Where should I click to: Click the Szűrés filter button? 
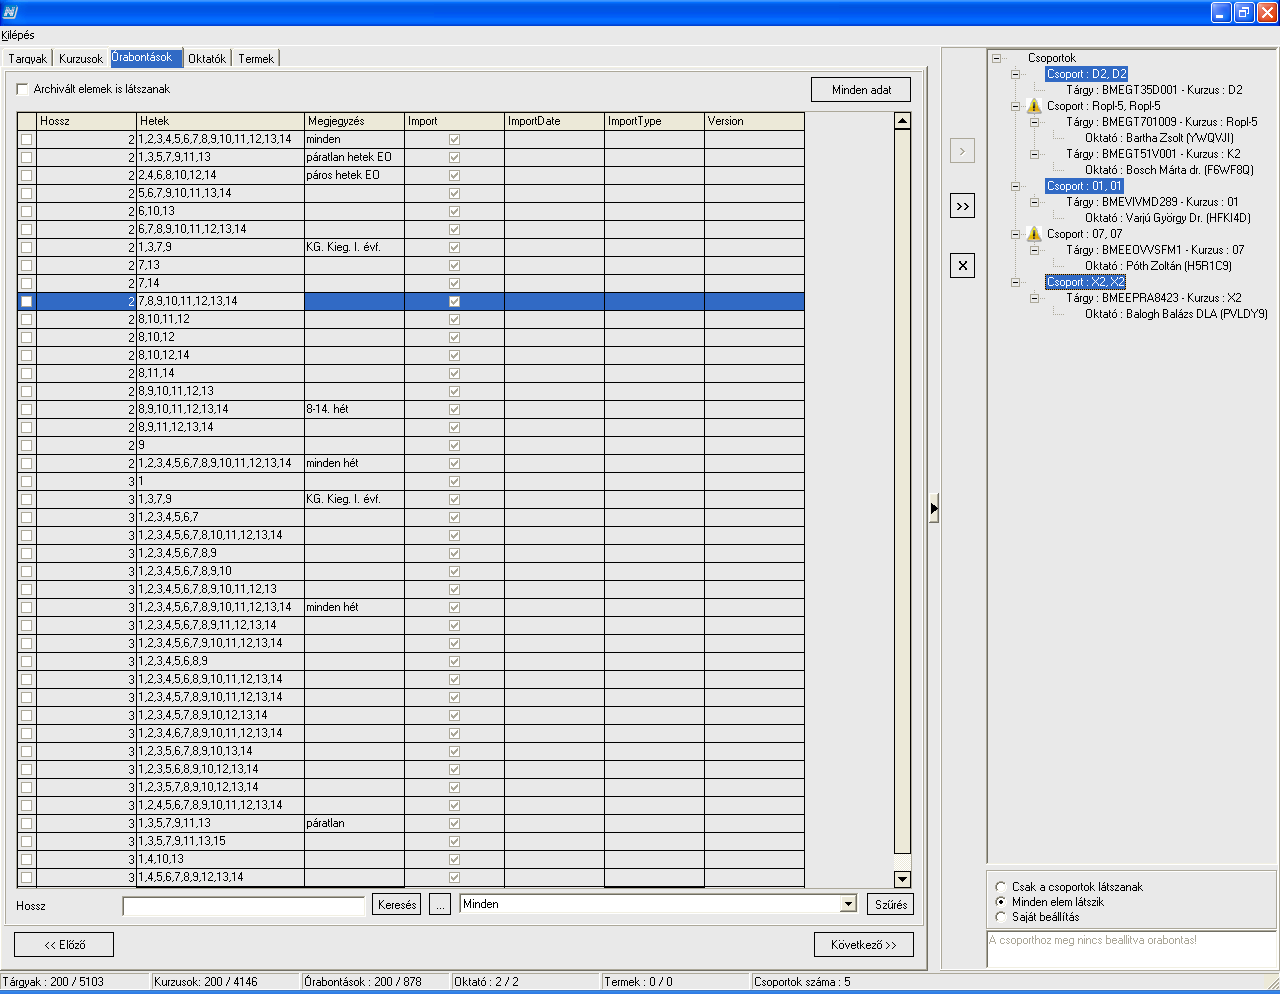(x=890, y=904)
